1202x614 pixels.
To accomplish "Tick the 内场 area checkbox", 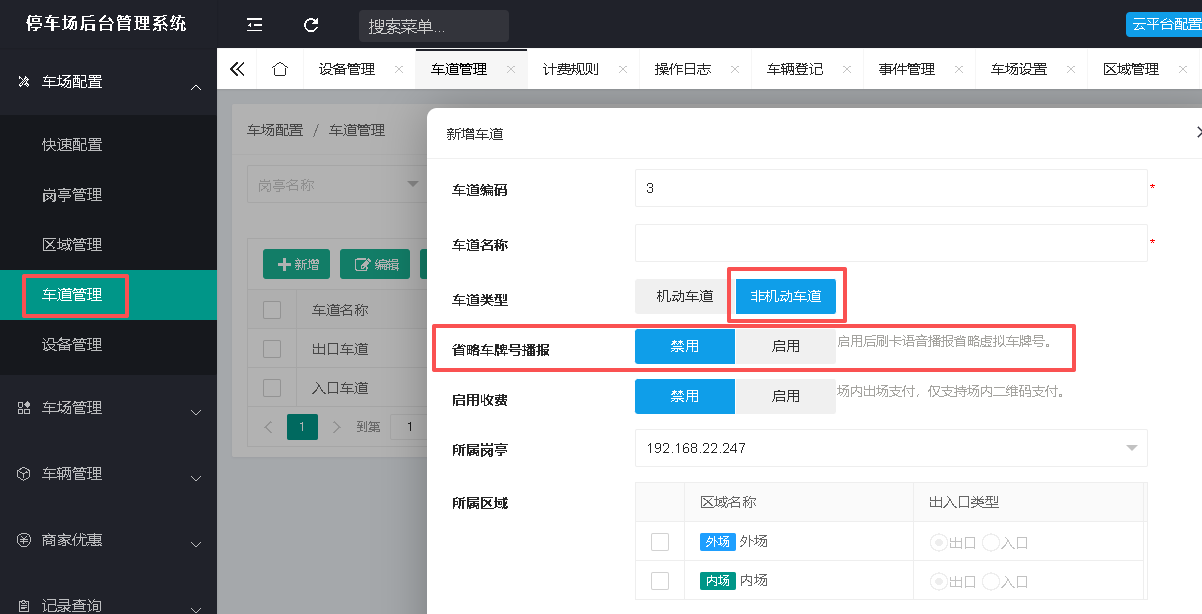I will 660,581.
